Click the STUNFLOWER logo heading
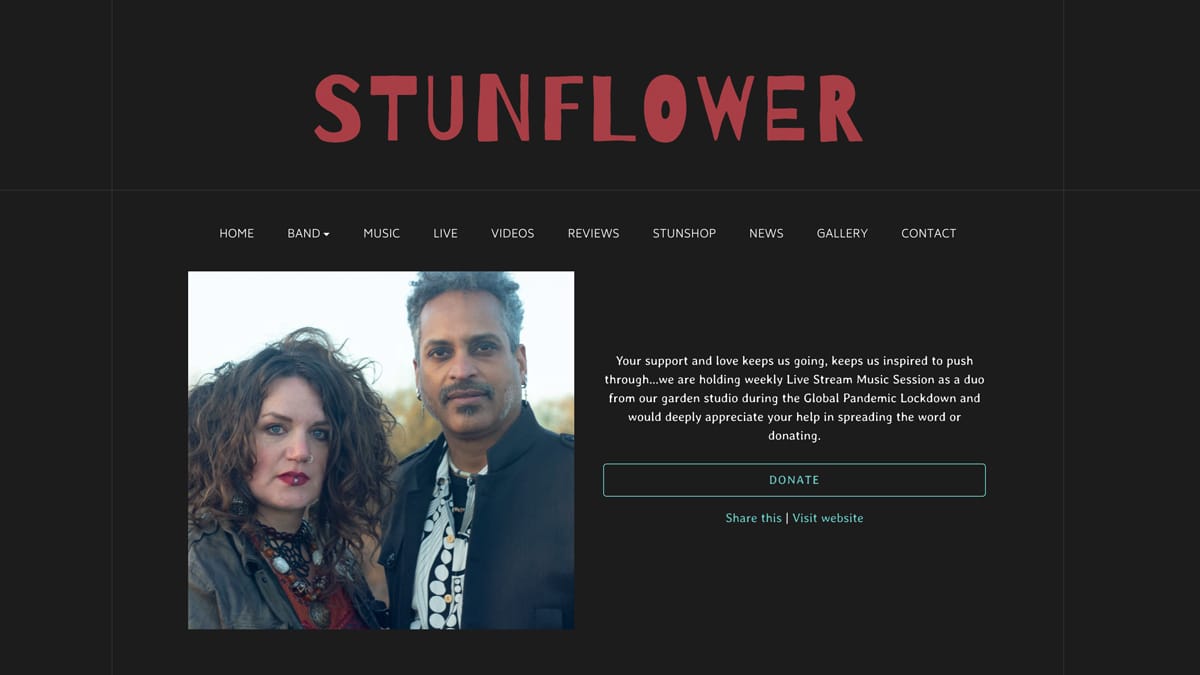This screenshot has height=675, width=1200. click(588, 108)
